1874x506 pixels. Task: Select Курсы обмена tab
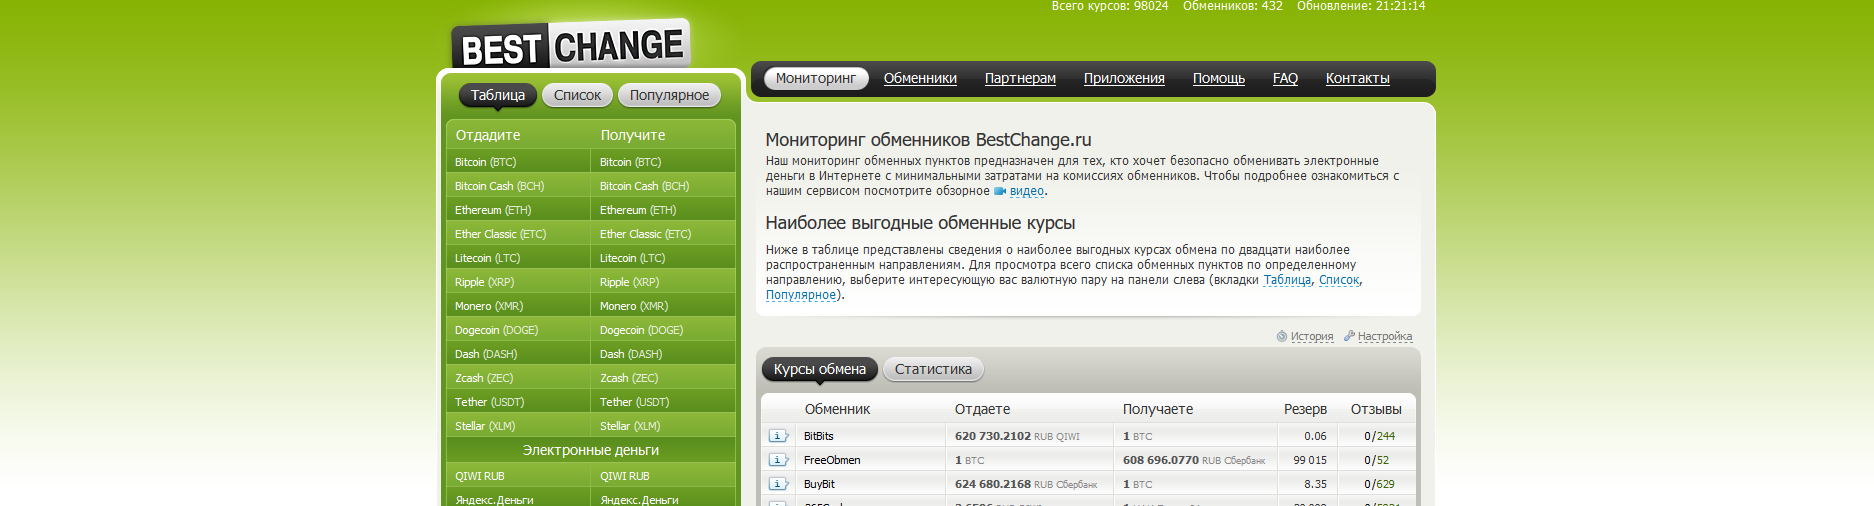point(820,369)
